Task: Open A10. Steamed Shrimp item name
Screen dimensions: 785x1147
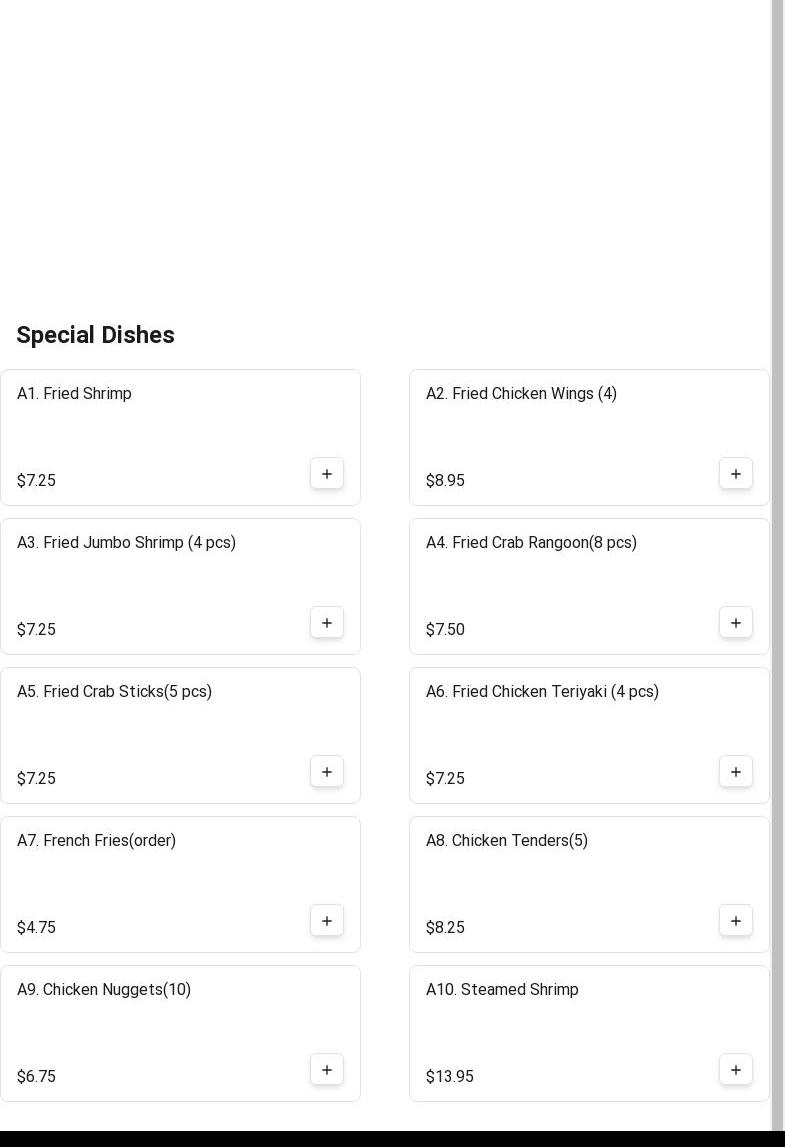Action: pyautogui.click(x=502, y=990)
